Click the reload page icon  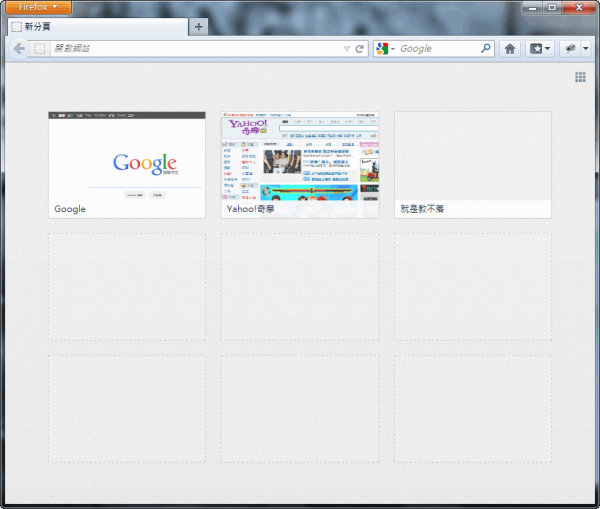[359, 48]
